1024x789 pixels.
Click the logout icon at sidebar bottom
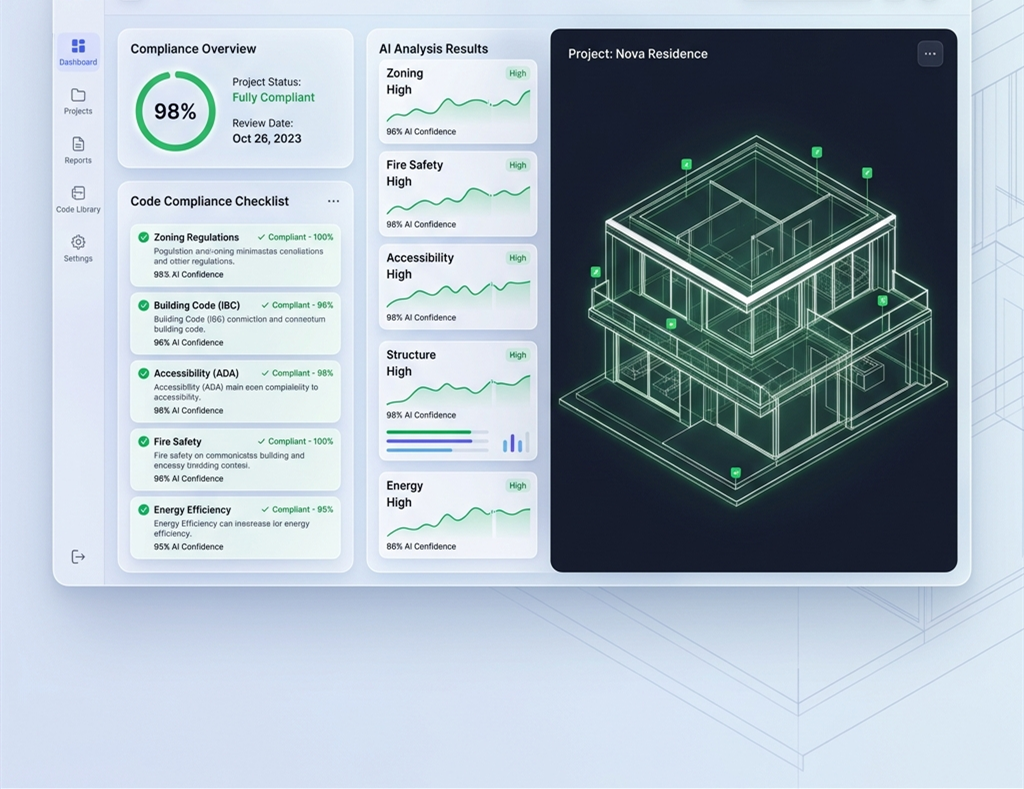(78, 556)
